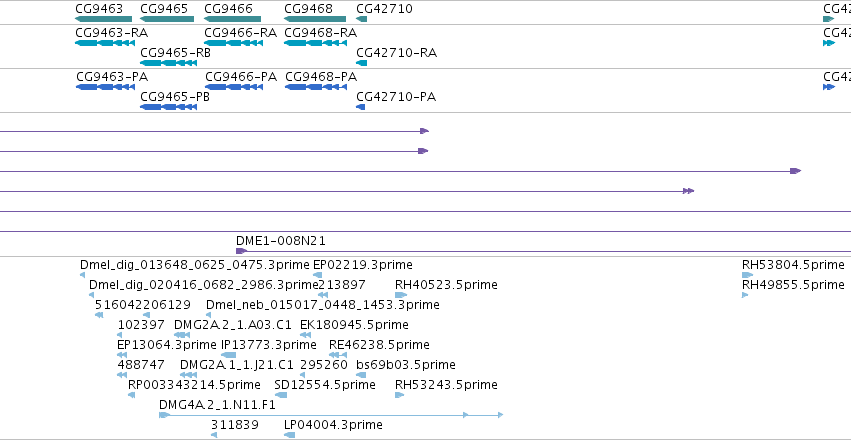Click the Dmel_neb_015017_0448_1453.3prime label
Viewport: 851px width, 440px height.
(x=323, y=305)
